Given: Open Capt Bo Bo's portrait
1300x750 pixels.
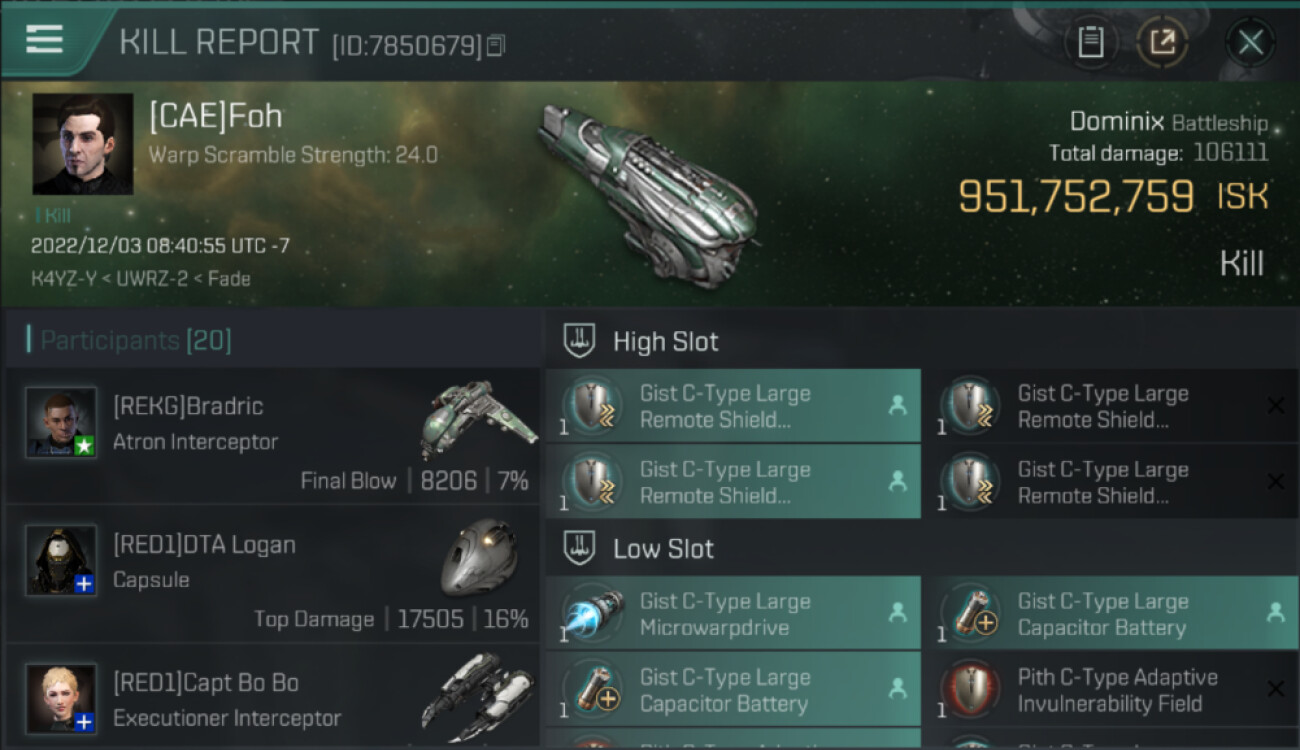Looking at the screenshot, I should [61, 697].
